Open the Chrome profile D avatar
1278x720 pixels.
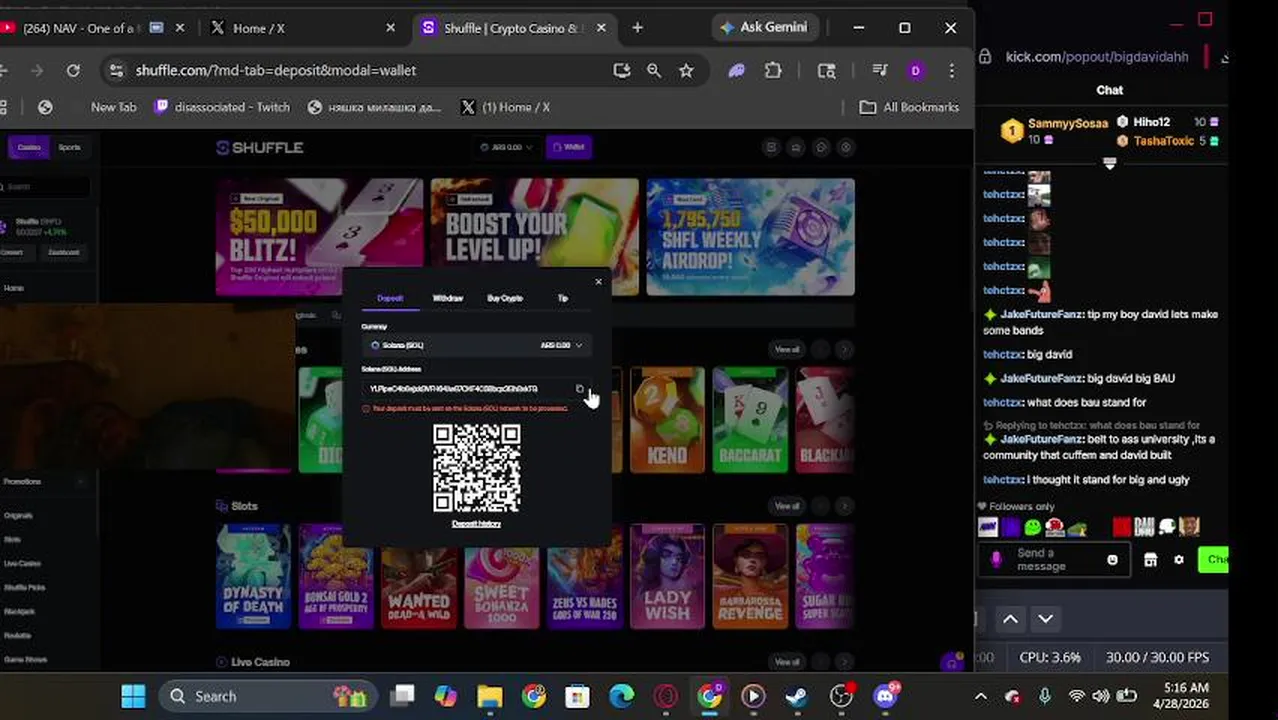coord(915,70)
